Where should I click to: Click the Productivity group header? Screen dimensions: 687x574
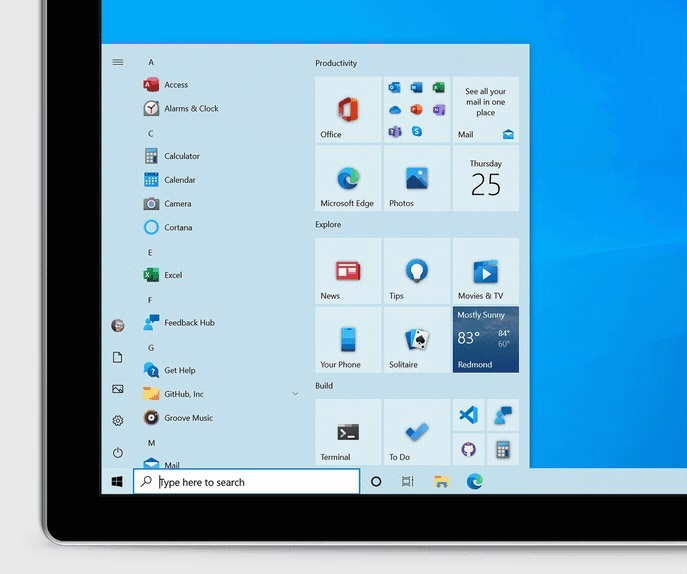(x=336, y=63)
